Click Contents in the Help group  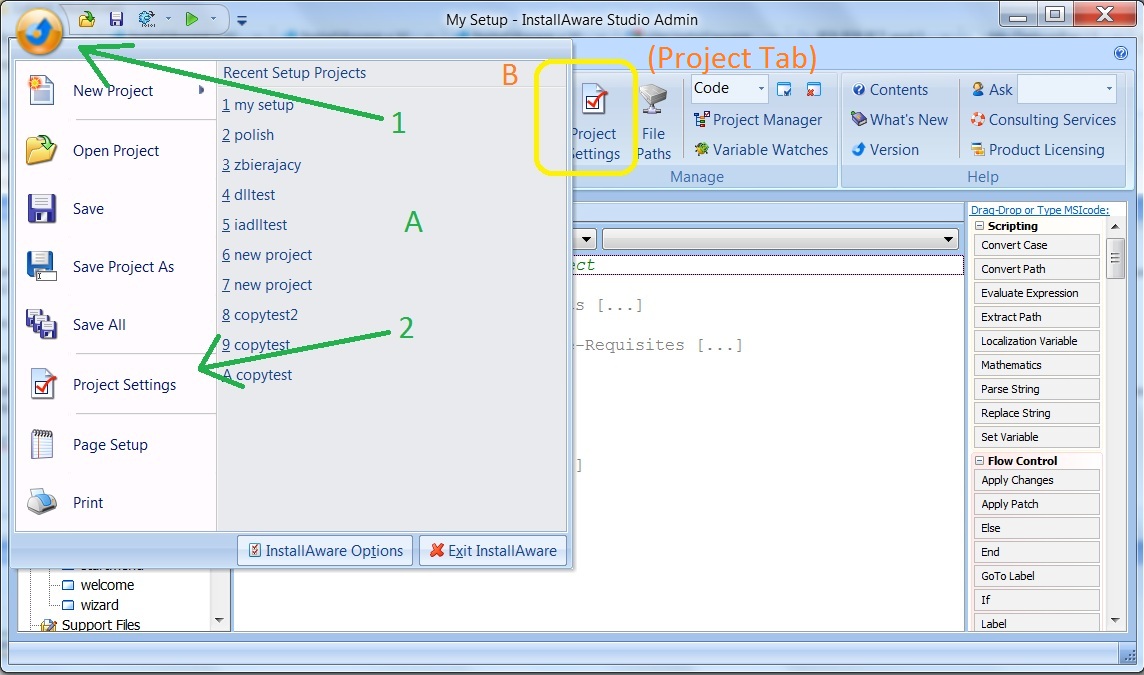pyautogui.click(x=890, y=90)
